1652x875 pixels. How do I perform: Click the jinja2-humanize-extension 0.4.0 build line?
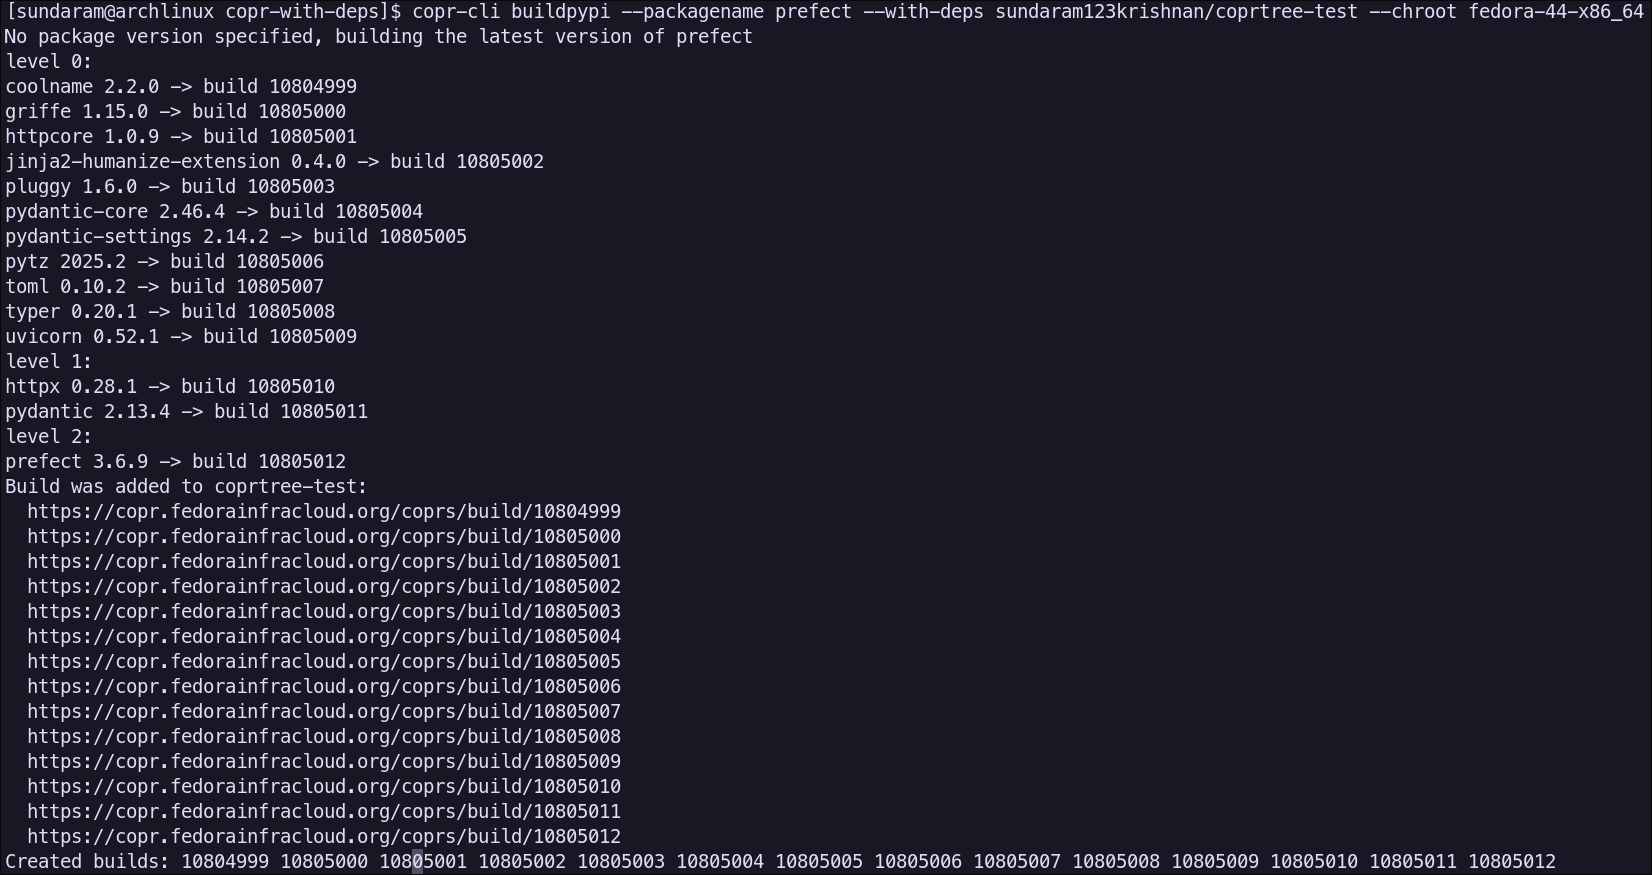click(x=275, y=161)
